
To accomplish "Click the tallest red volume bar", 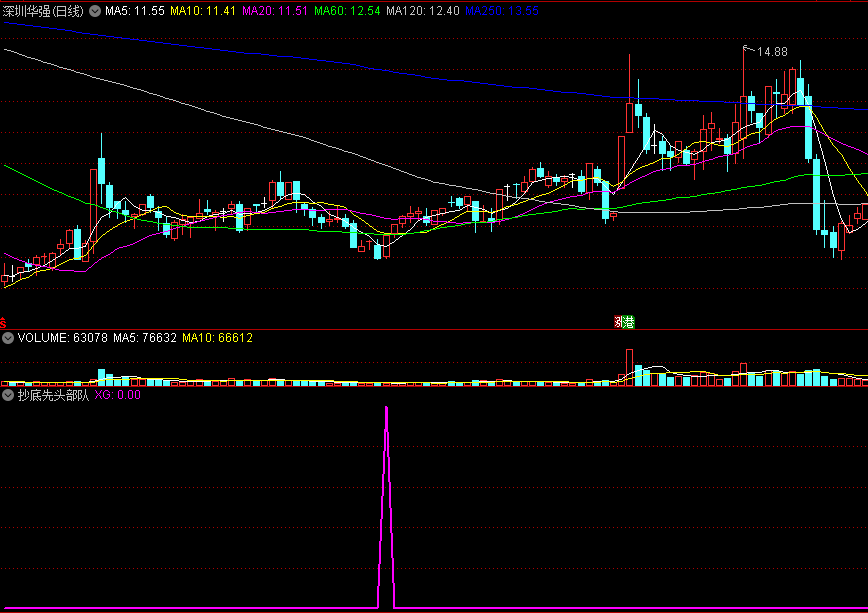I will point(629,367).
